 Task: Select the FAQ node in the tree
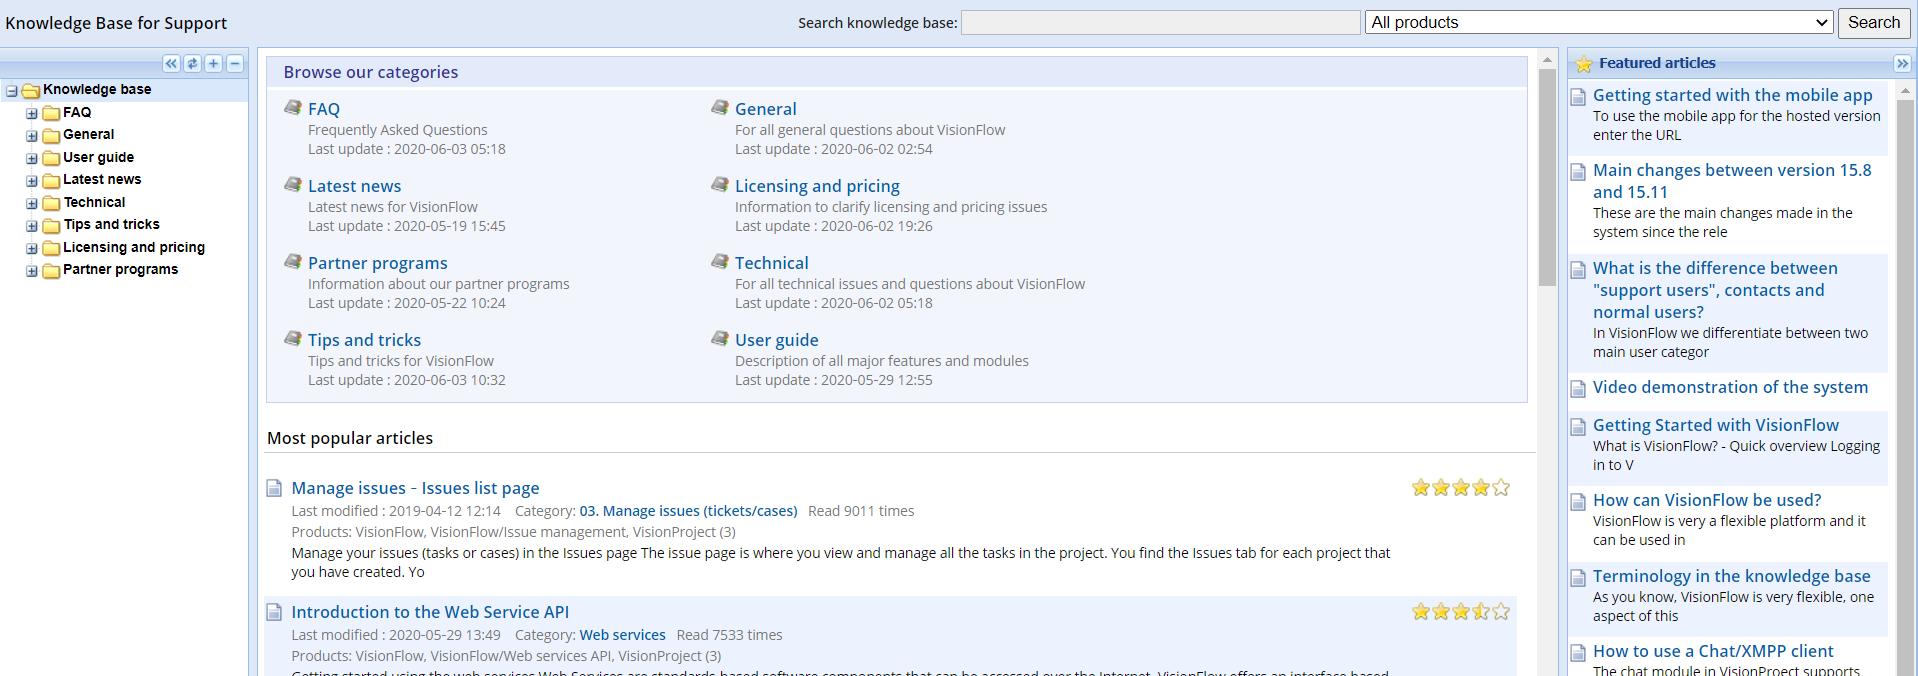(x=77, y=112)
